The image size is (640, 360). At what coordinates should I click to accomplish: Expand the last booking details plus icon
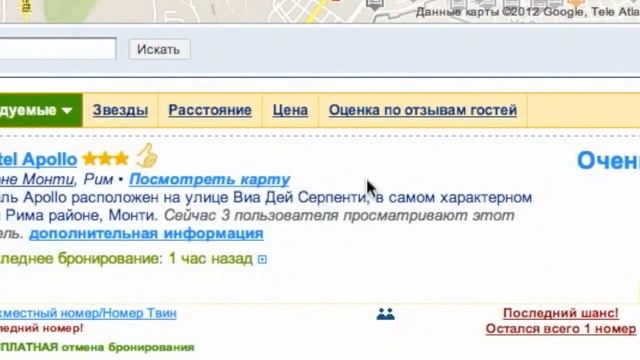[262, 259]
